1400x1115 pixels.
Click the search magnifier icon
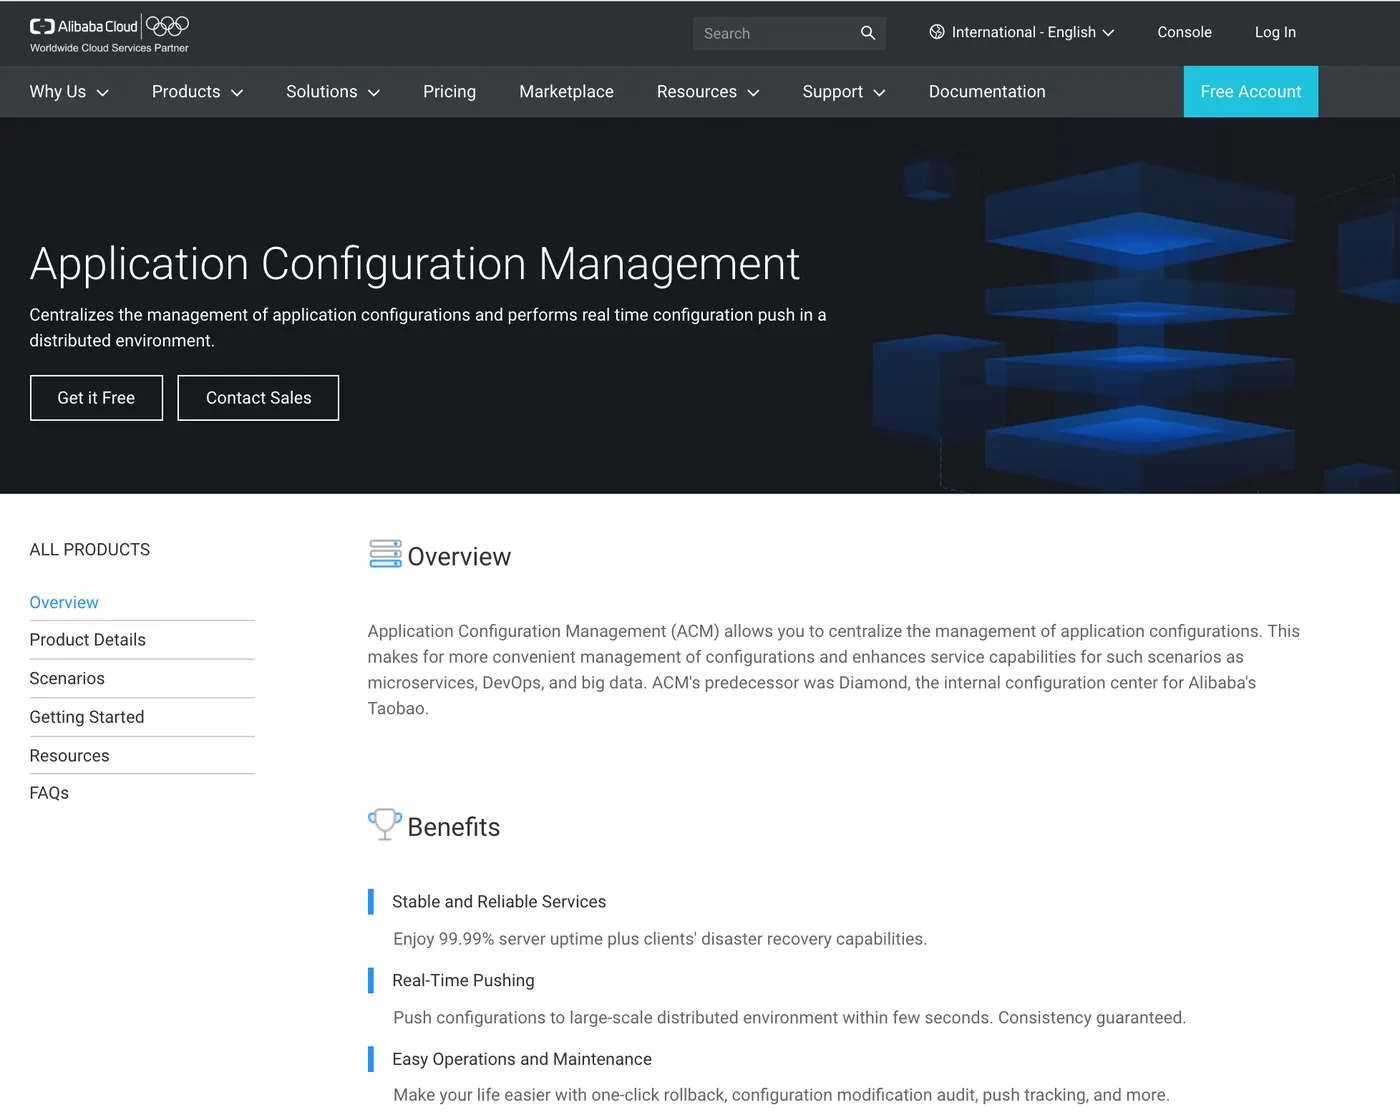click(x=868, y=33)
